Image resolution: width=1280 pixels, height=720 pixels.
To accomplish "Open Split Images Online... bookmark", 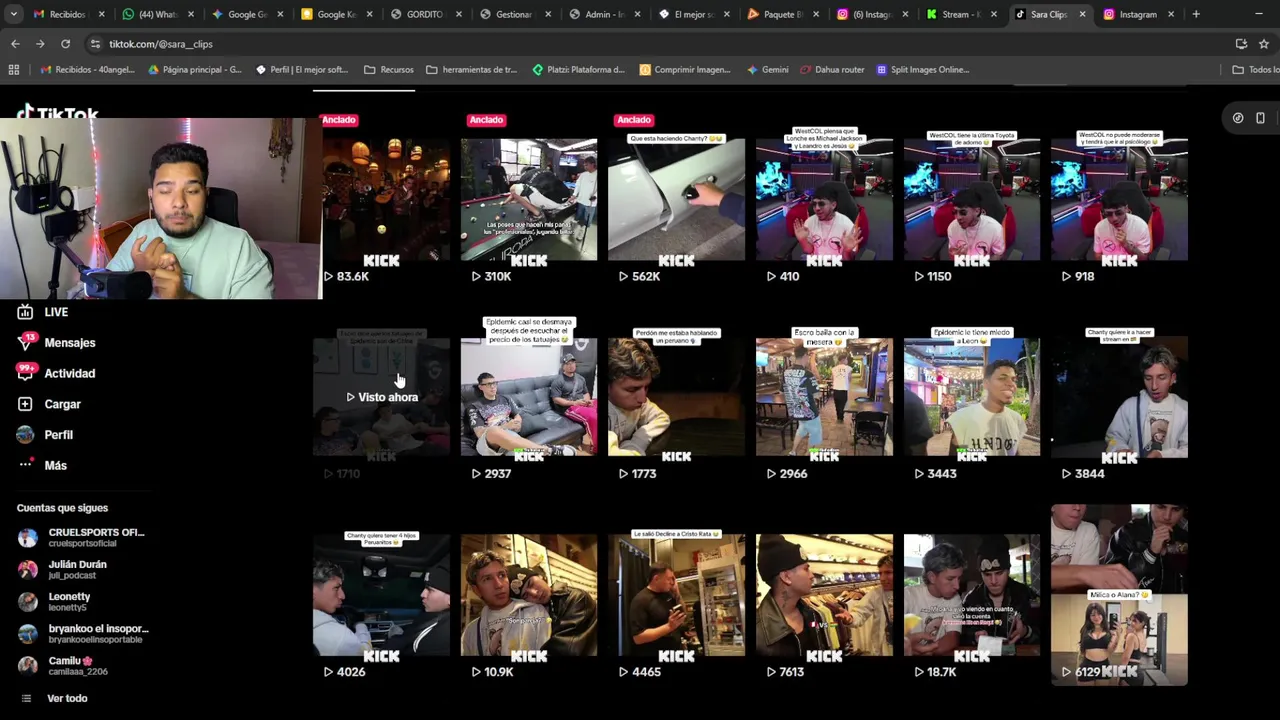I will pos(922,70).
